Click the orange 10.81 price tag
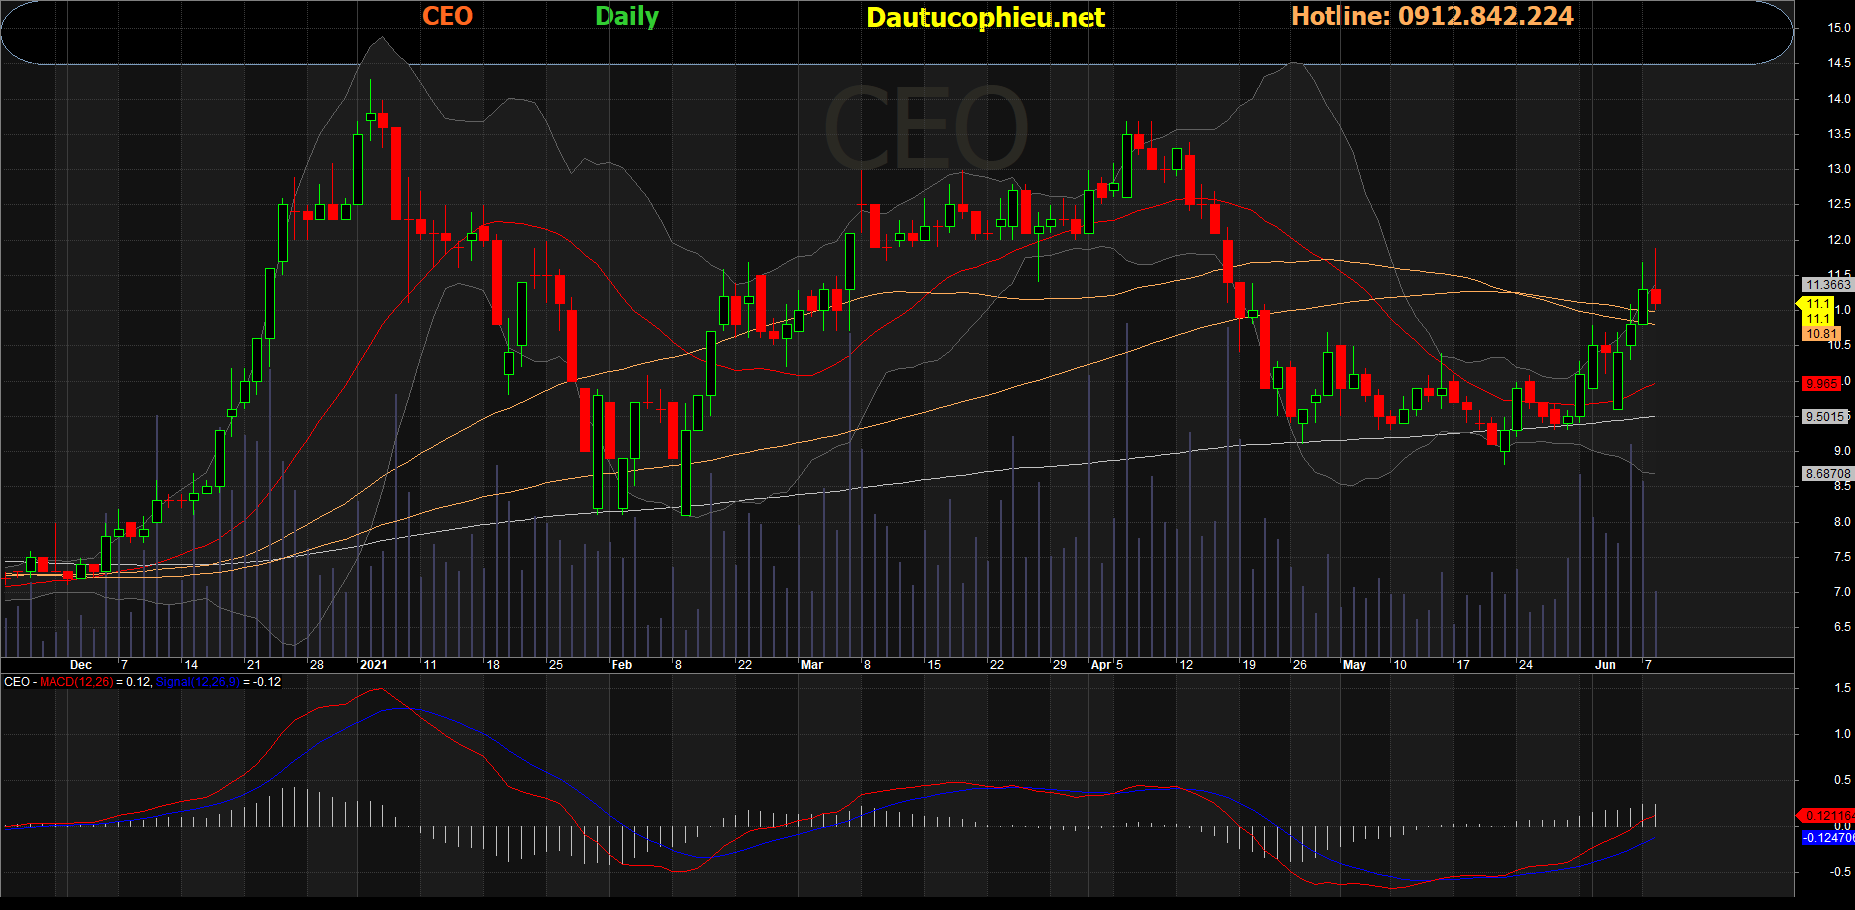Image resolution: width=1855 pixels, height=910 pixels. (x=1821, y=334)
